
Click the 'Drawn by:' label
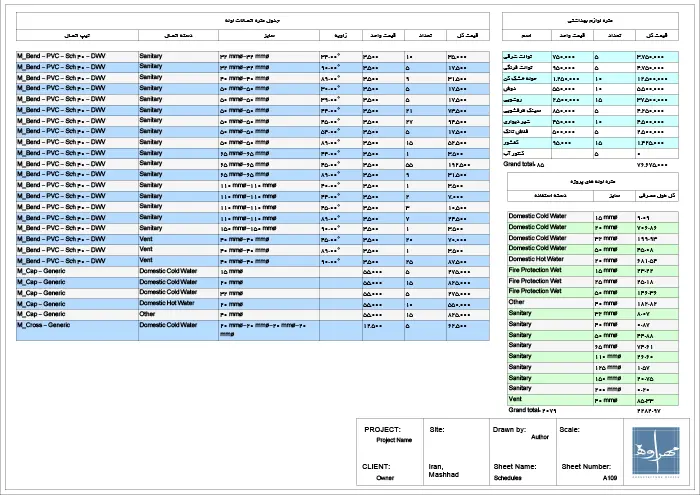pos(509,430)
